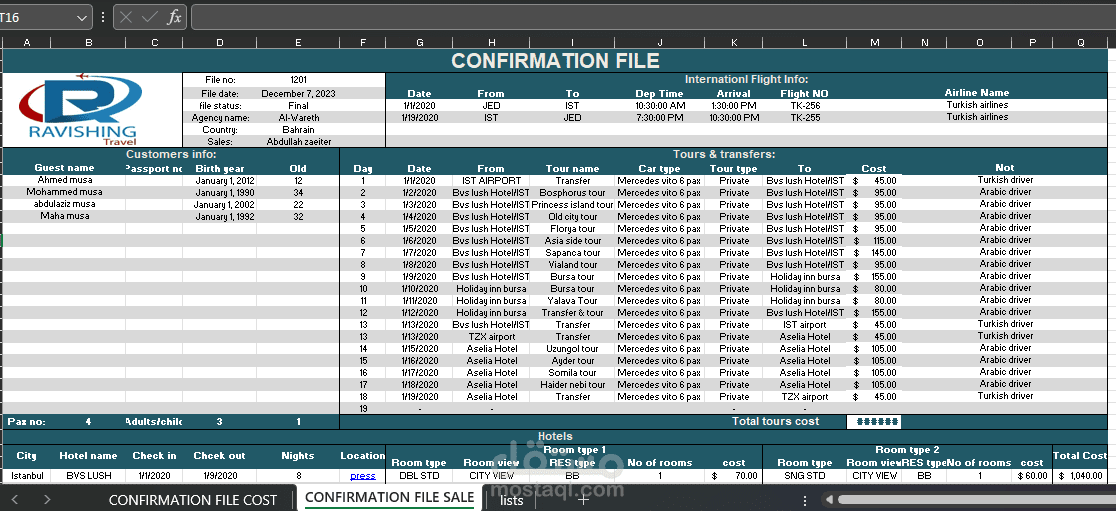Click the formula bar cancel X icon

(126, 17)
